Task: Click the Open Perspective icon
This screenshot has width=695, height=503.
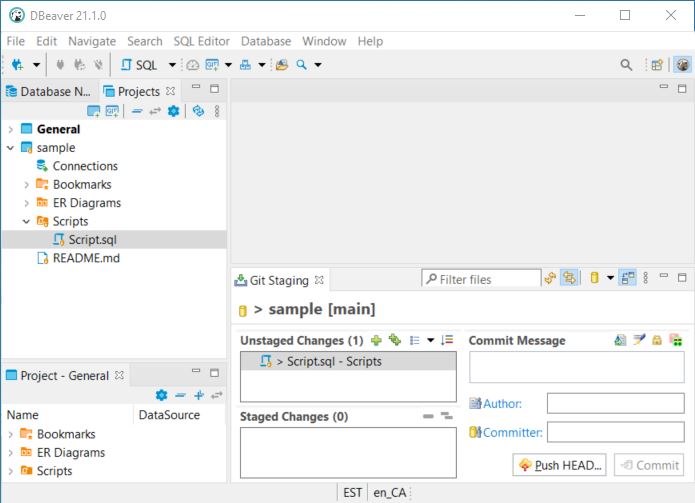Action: [657, 65]
